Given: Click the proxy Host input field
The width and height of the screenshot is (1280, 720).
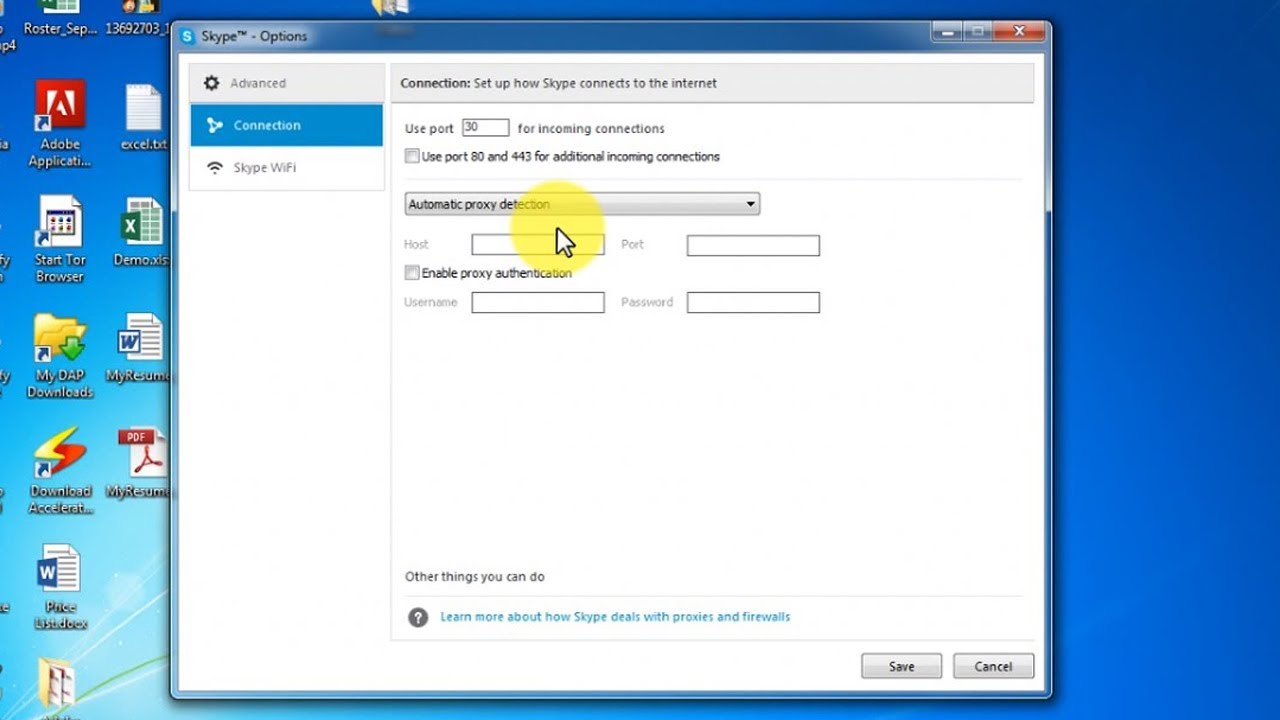Looking at the screenshot, I should pos(538,245).
